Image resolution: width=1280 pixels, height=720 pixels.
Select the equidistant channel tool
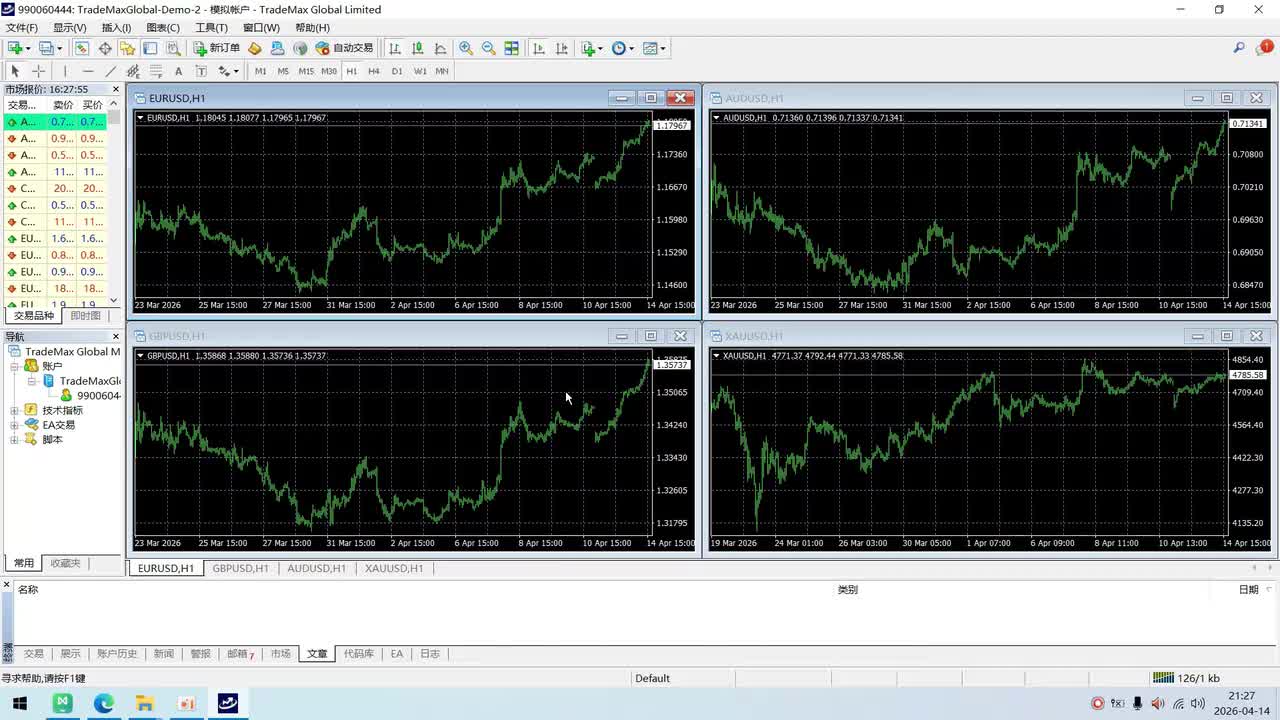133,71
